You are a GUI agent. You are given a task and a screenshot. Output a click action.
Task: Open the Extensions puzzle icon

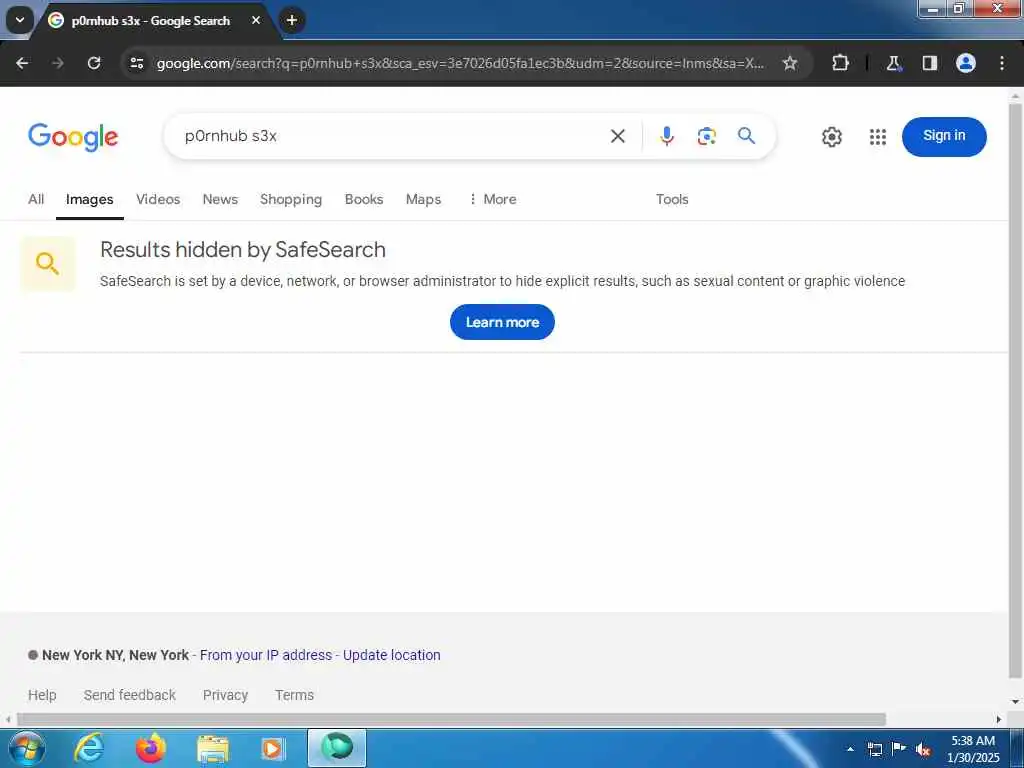840,63
